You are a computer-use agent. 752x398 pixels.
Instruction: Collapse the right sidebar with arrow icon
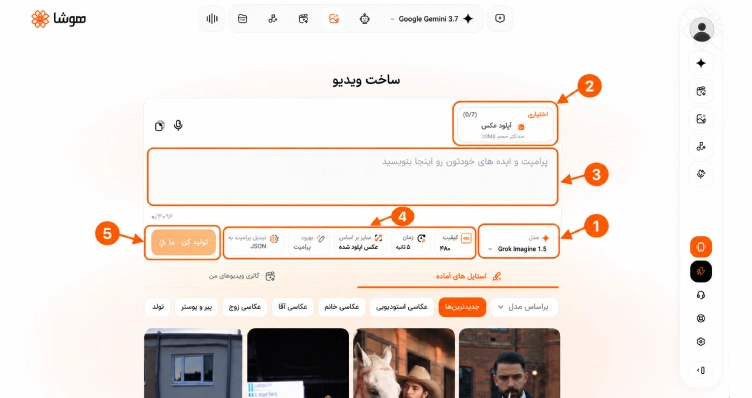coord(701,370)
